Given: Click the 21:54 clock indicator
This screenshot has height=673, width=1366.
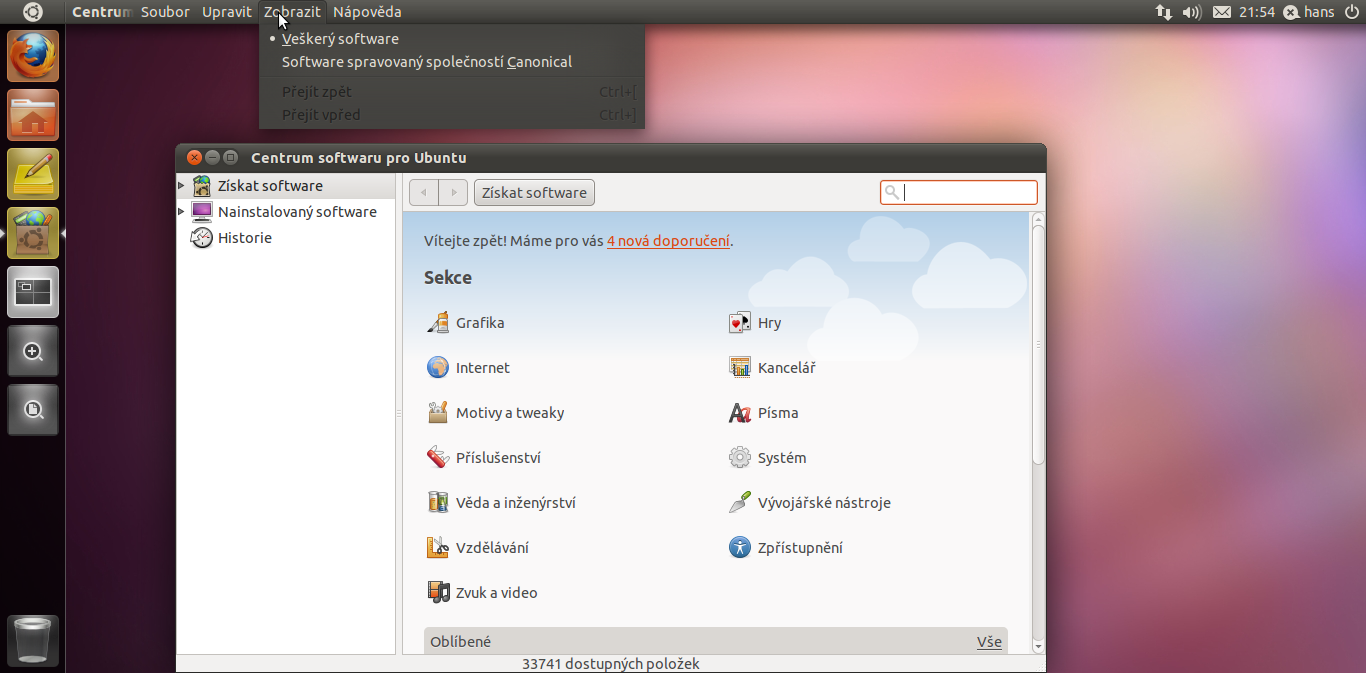Looking at the screenshot, I should [x=1257, y=12].
